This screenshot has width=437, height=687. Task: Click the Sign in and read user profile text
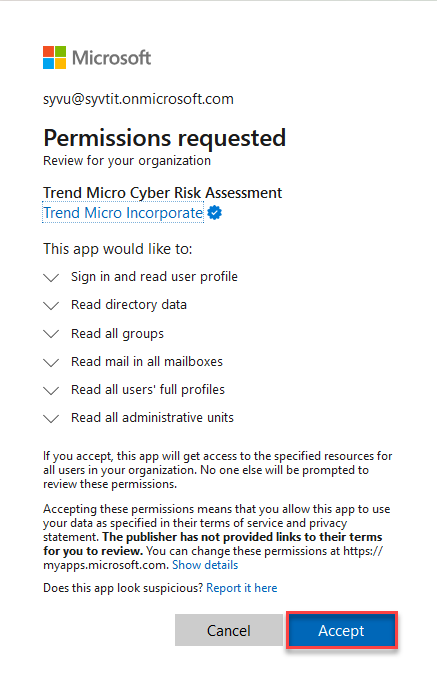click(x=154, y=277)
